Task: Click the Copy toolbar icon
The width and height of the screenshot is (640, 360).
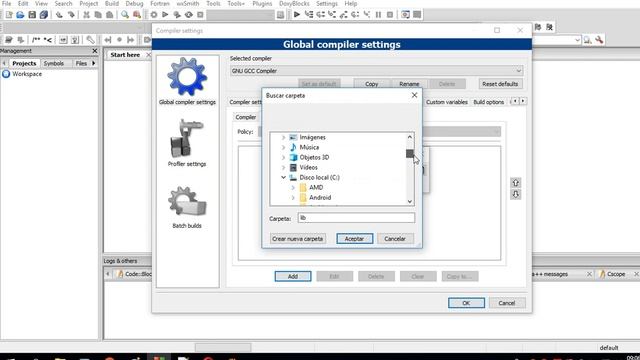Action: tap(98, 15)
